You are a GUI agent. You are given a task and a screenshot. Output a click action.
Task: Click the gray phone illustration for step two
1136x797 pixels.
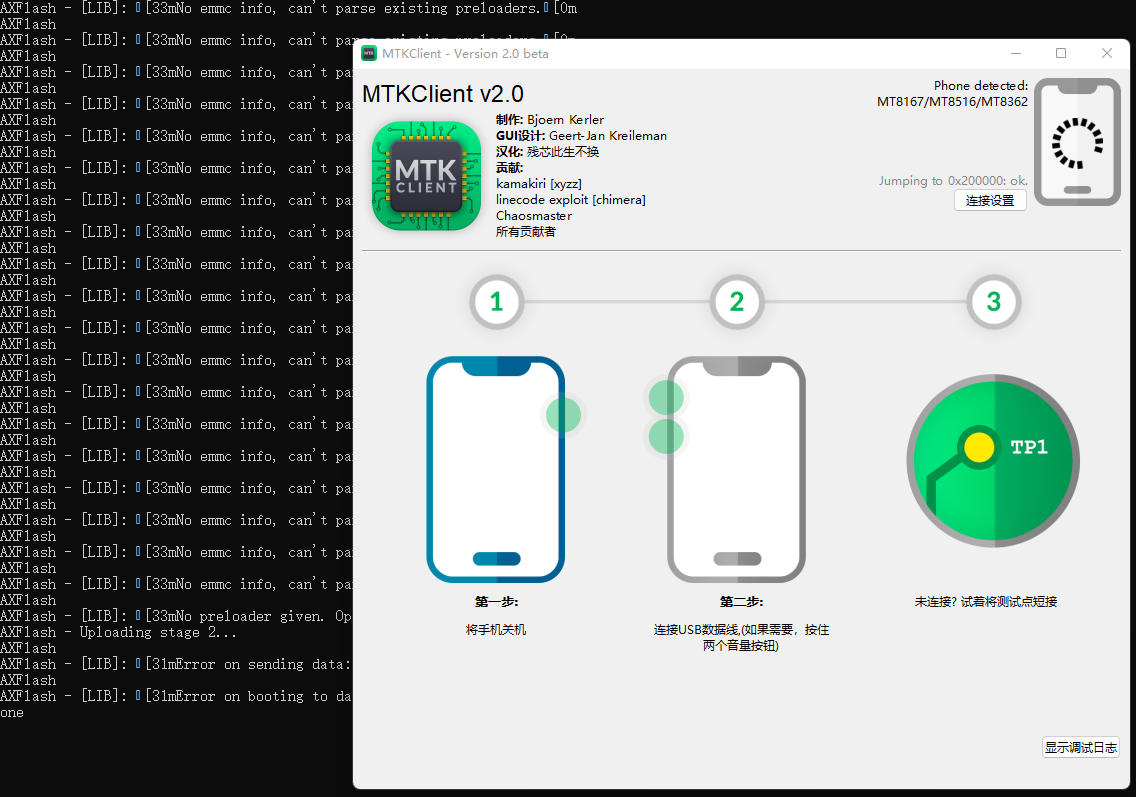737,470
